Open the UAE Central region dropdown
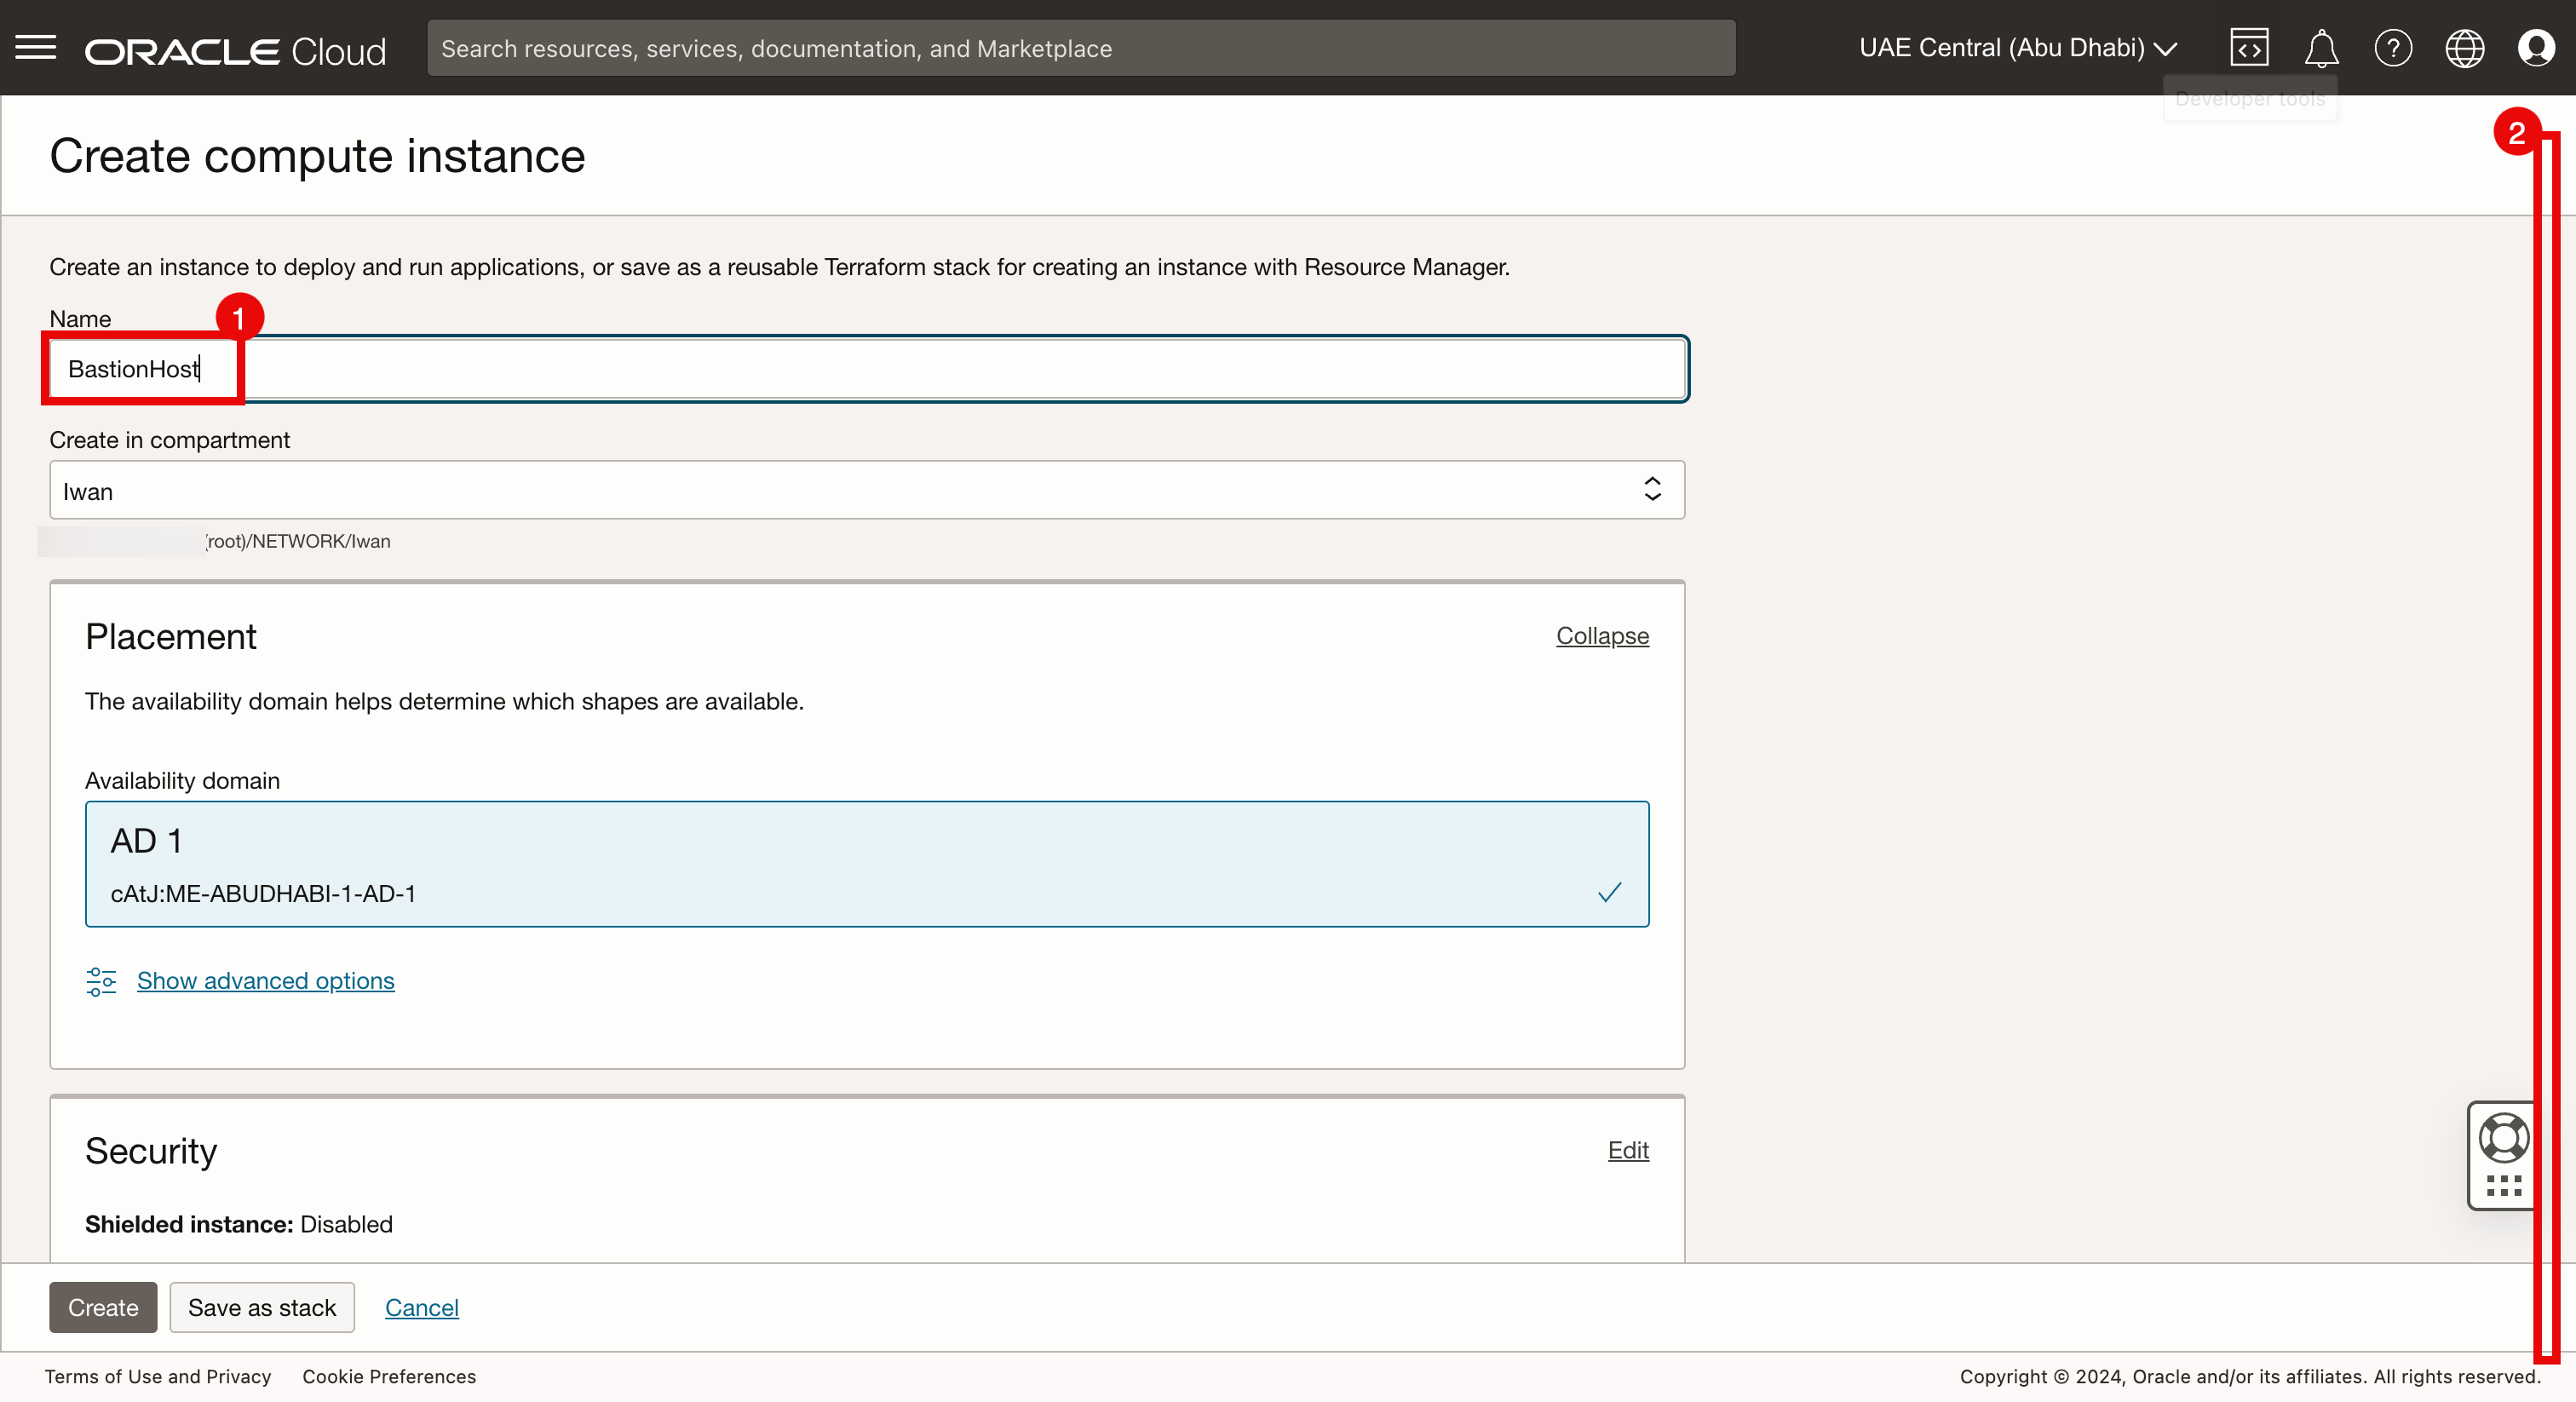The height and width of the screenshot is (1402, 2576). 2018,48
